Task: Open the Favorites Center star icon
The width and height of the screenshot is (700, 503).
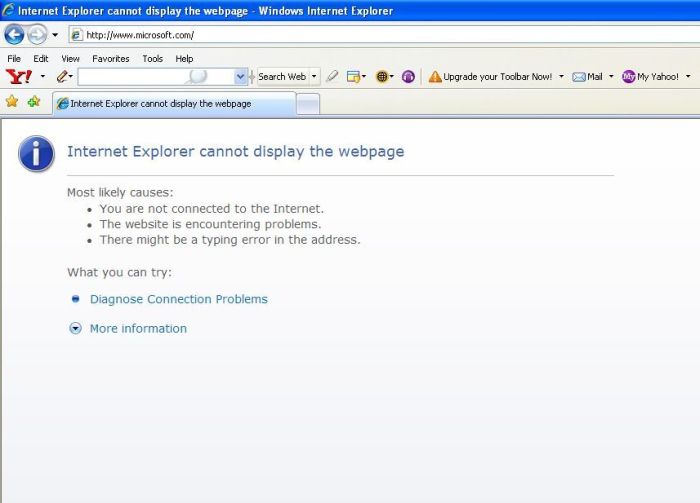Action: tap(12, 102)
